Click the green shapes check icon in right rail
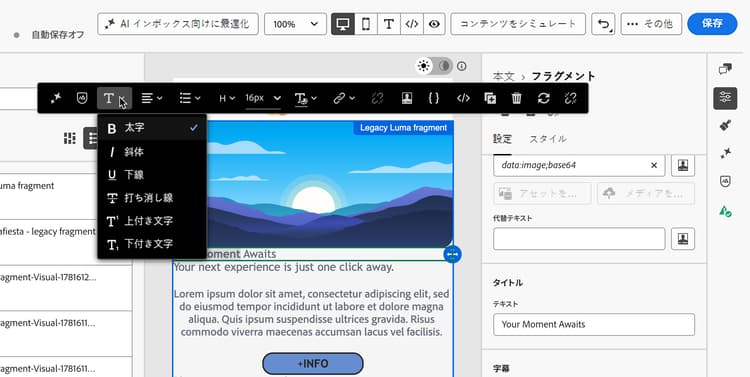Screen dimensions: 750x377 [x=725, y=211]
